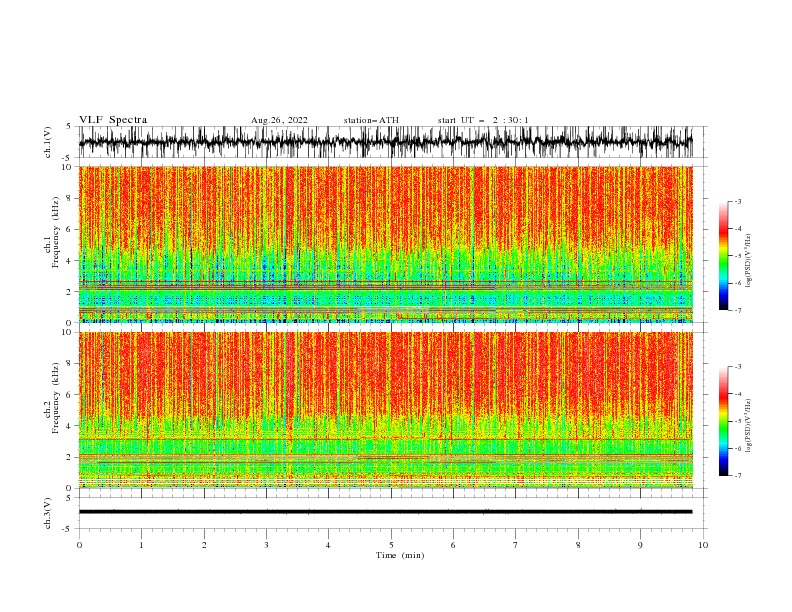Click the "-5" tick on ch.2 colorbar
This screenshot has width=792, height=612.
point(737,421)
